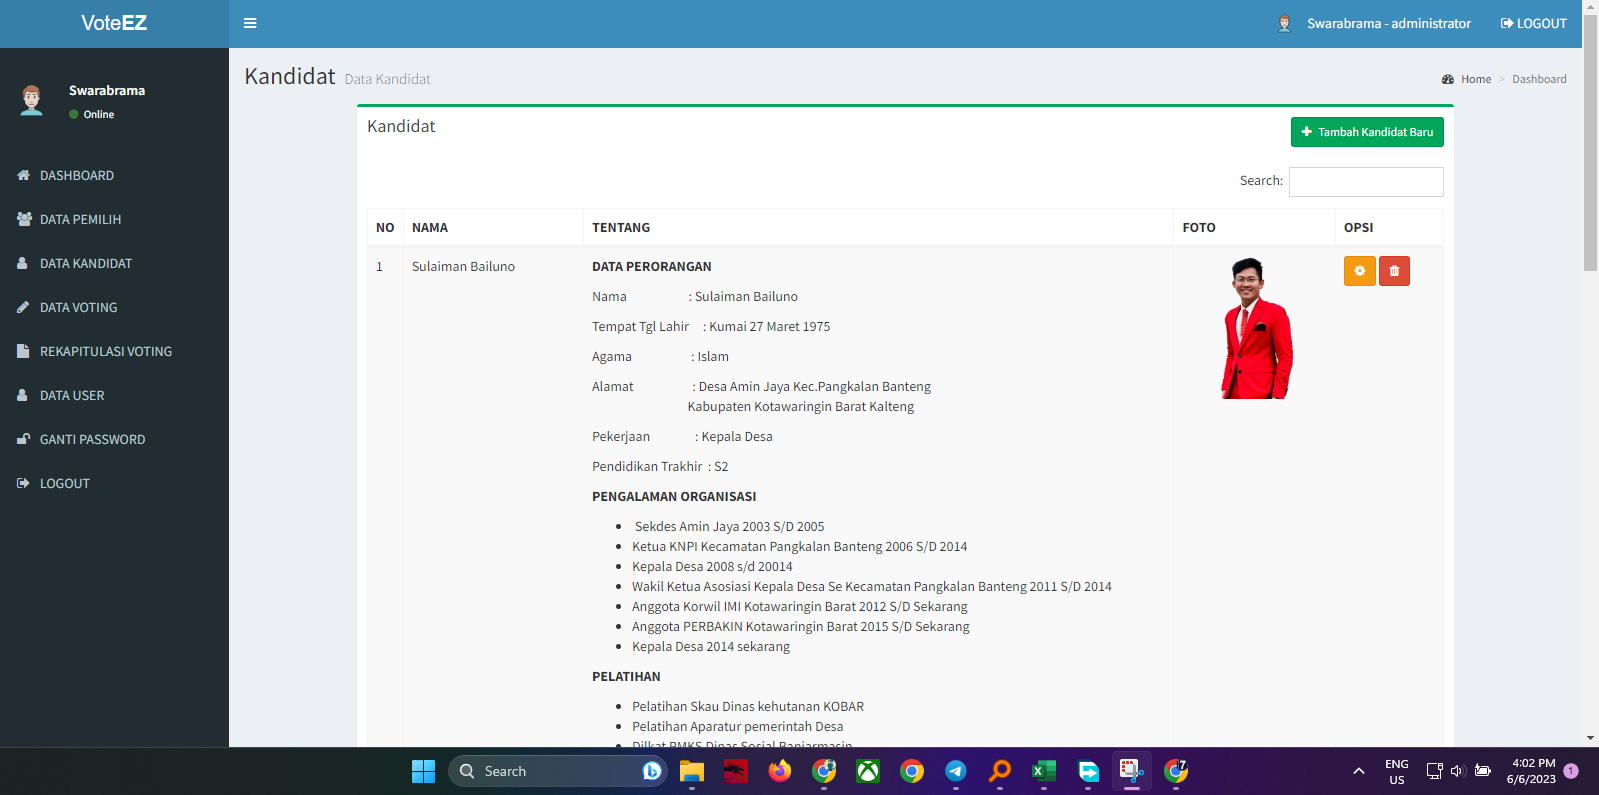Open DASHBOARD in the sidebar menu
The image size is (1599, 795).
point(114,175)
